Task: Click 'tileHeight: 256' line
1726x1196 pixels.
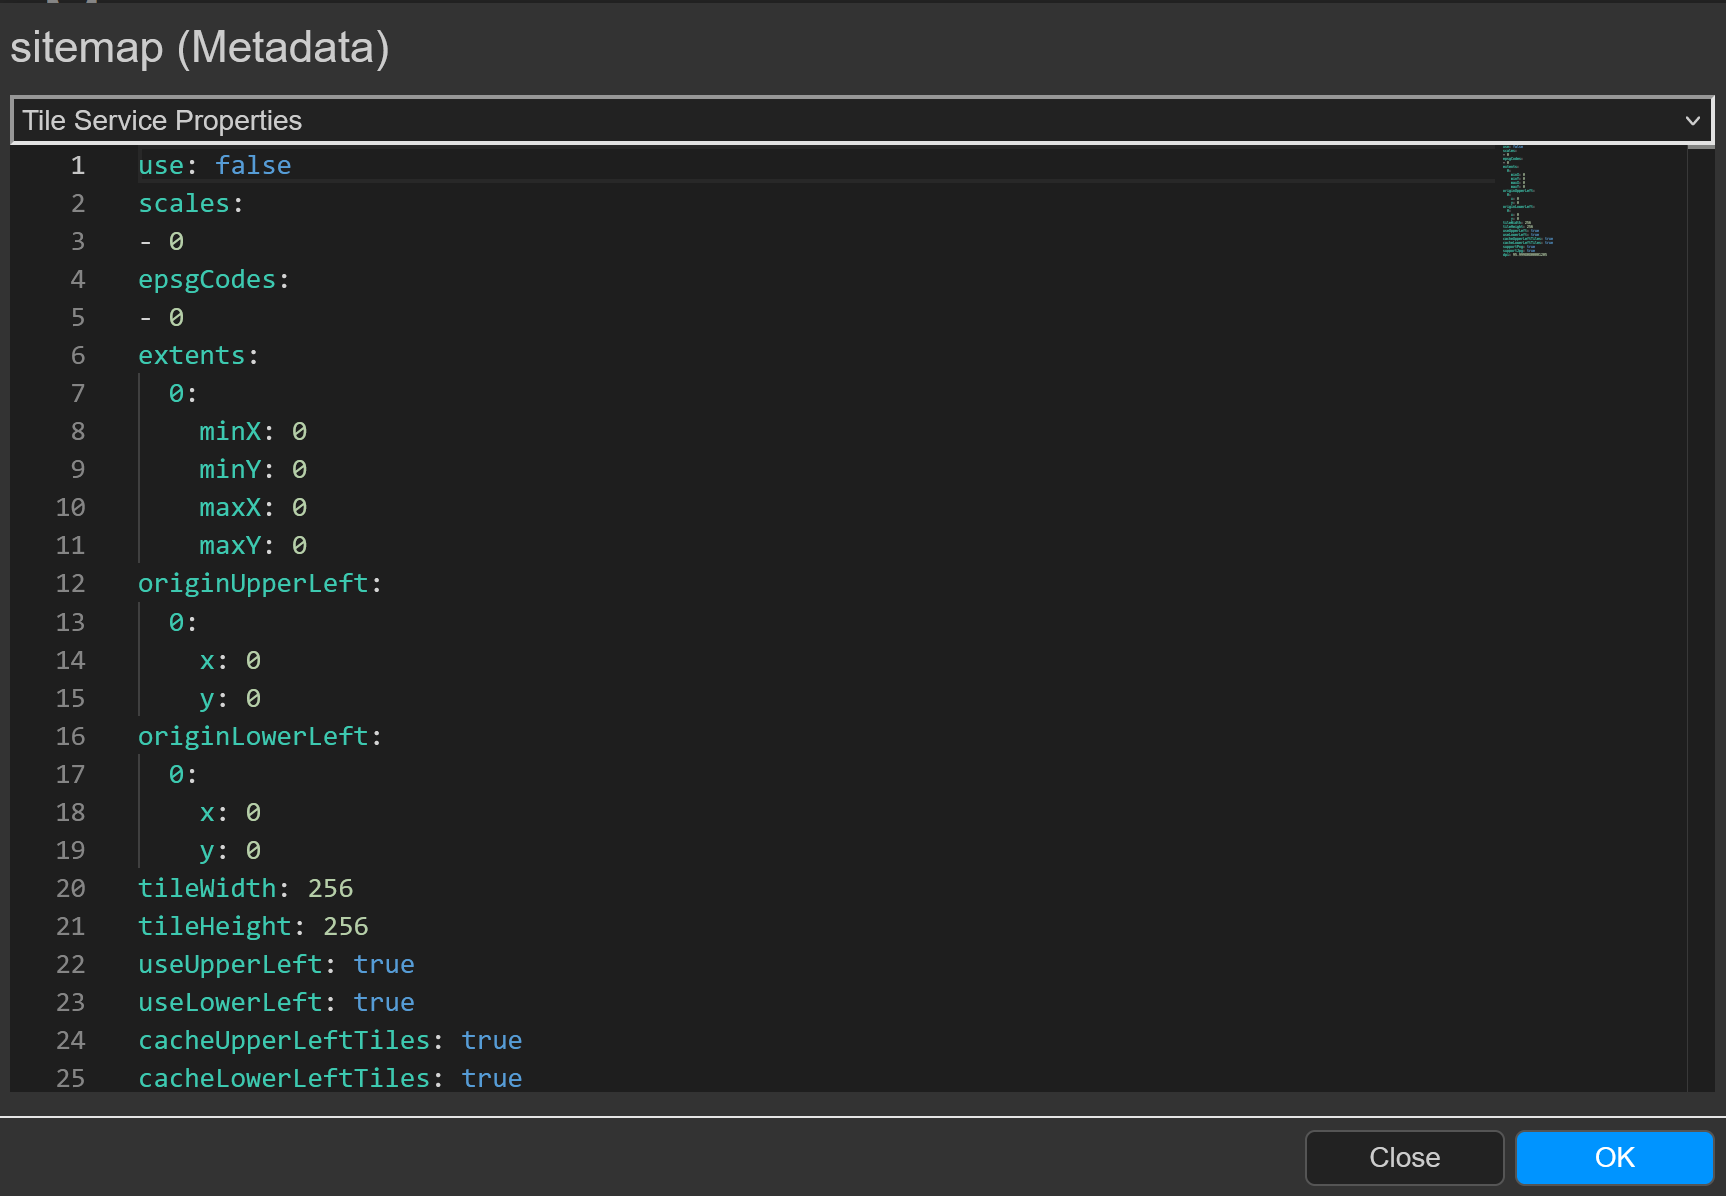Action: coord(253,926)
